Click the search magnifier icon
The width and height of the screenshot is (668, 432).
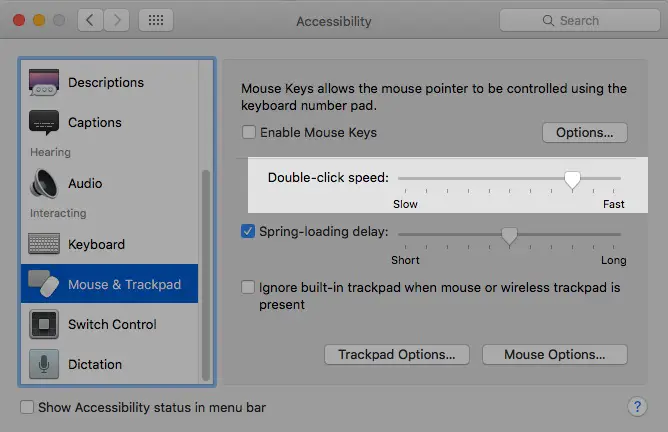(x=548, y=20)
